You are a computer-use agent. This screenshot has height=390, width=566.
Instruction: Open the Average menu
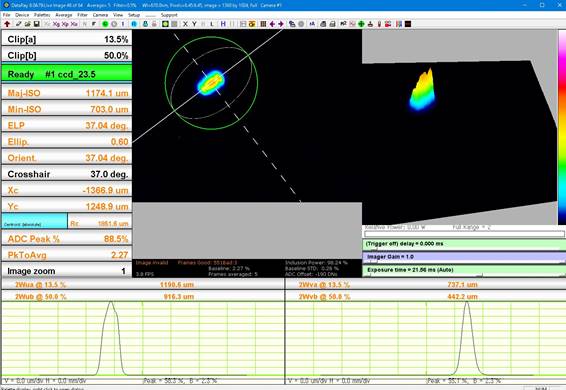pos(64,15)
